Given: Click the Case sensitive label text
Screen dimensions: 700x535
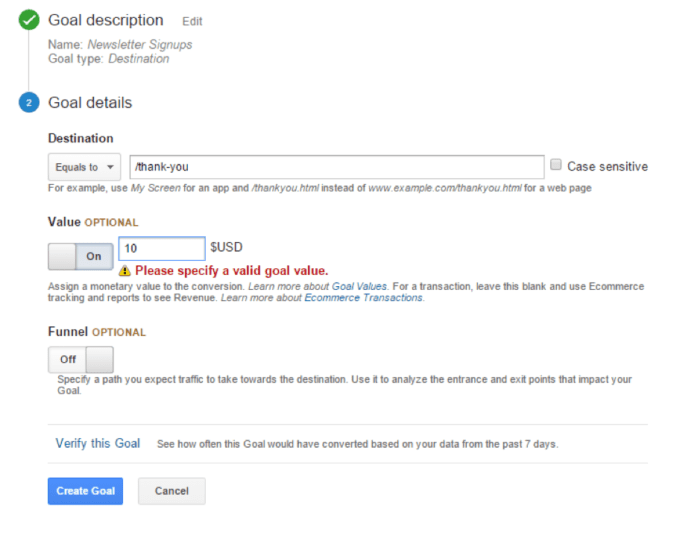Looking at the screenshot, I should pos(607,167).
